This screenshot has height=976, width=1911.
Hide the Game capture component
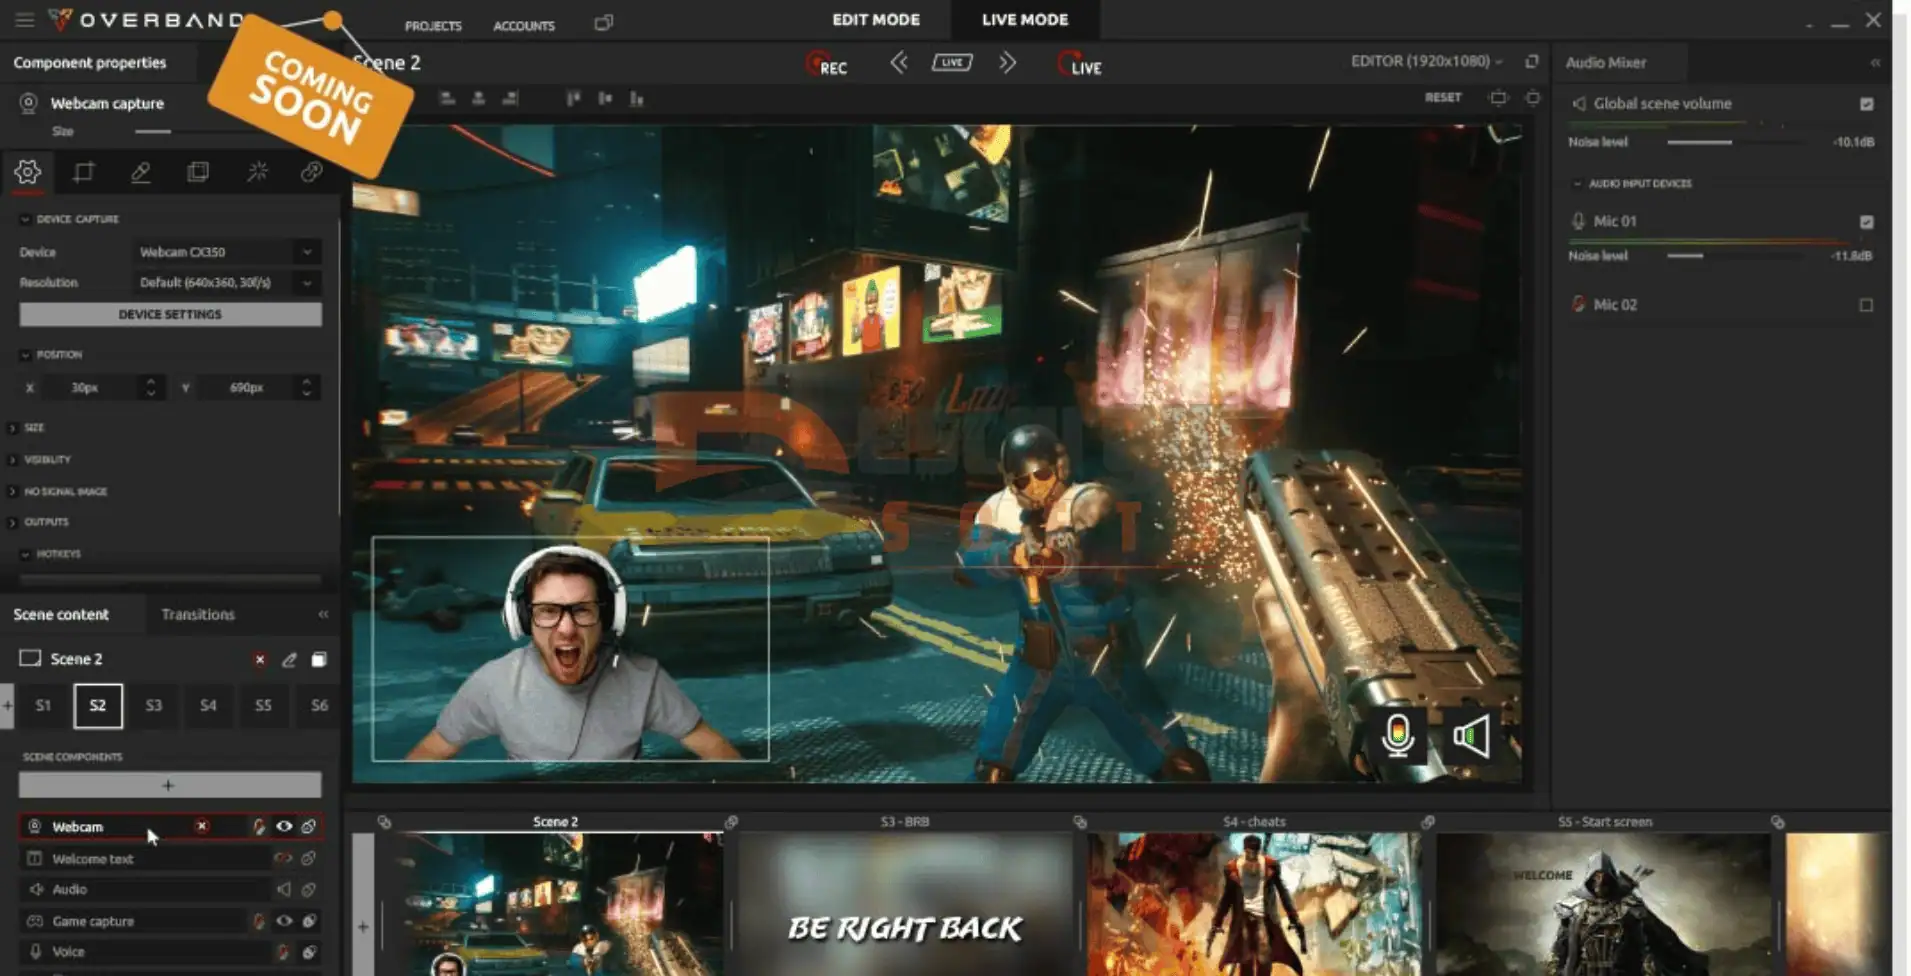(x=284, y=921)
